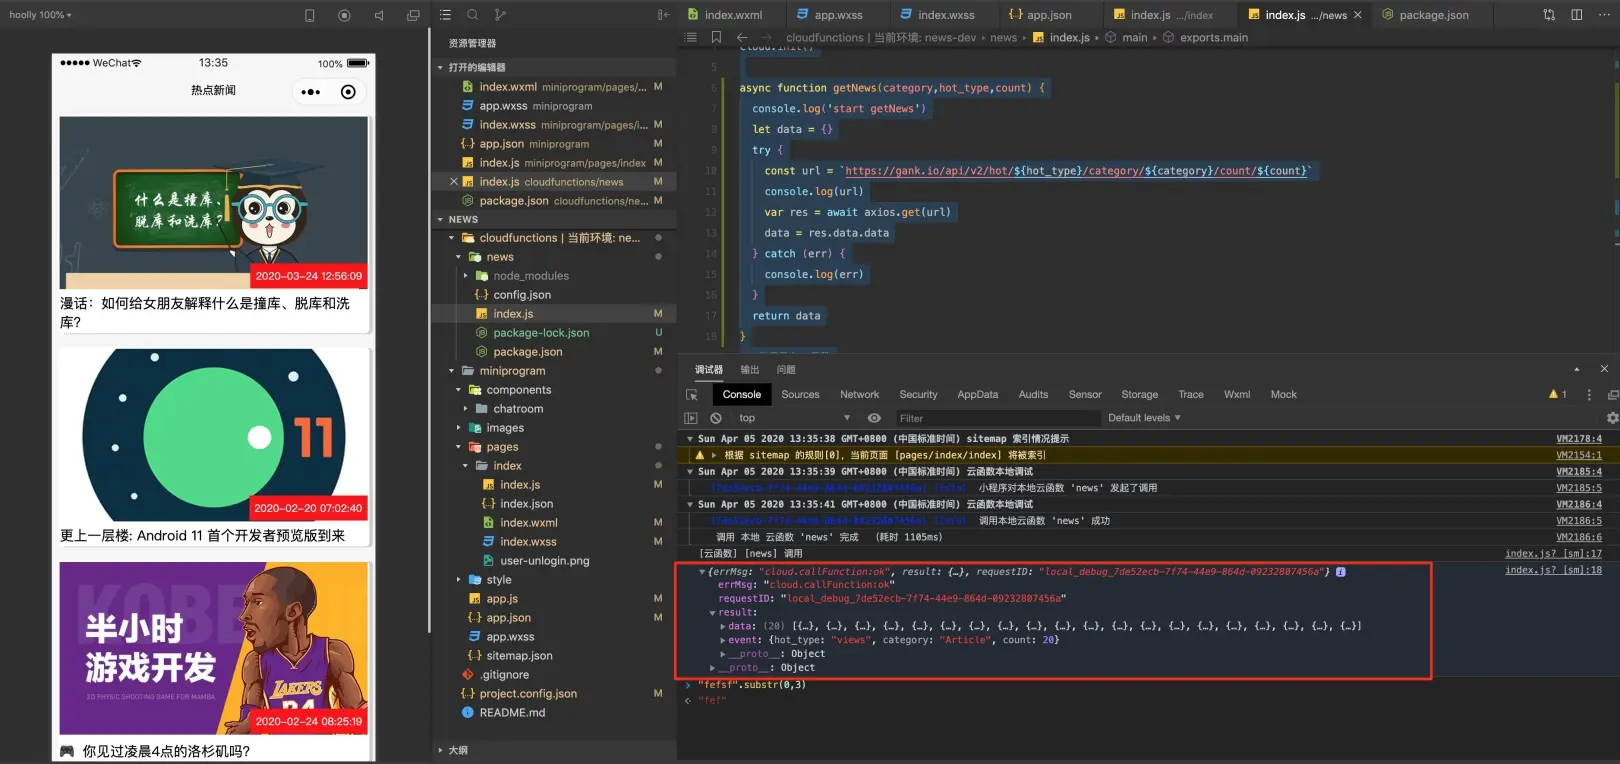This screenshot has height=764, width=1620.
Task: Open the mini program capsule menu dots
Action: pos(311,92)
